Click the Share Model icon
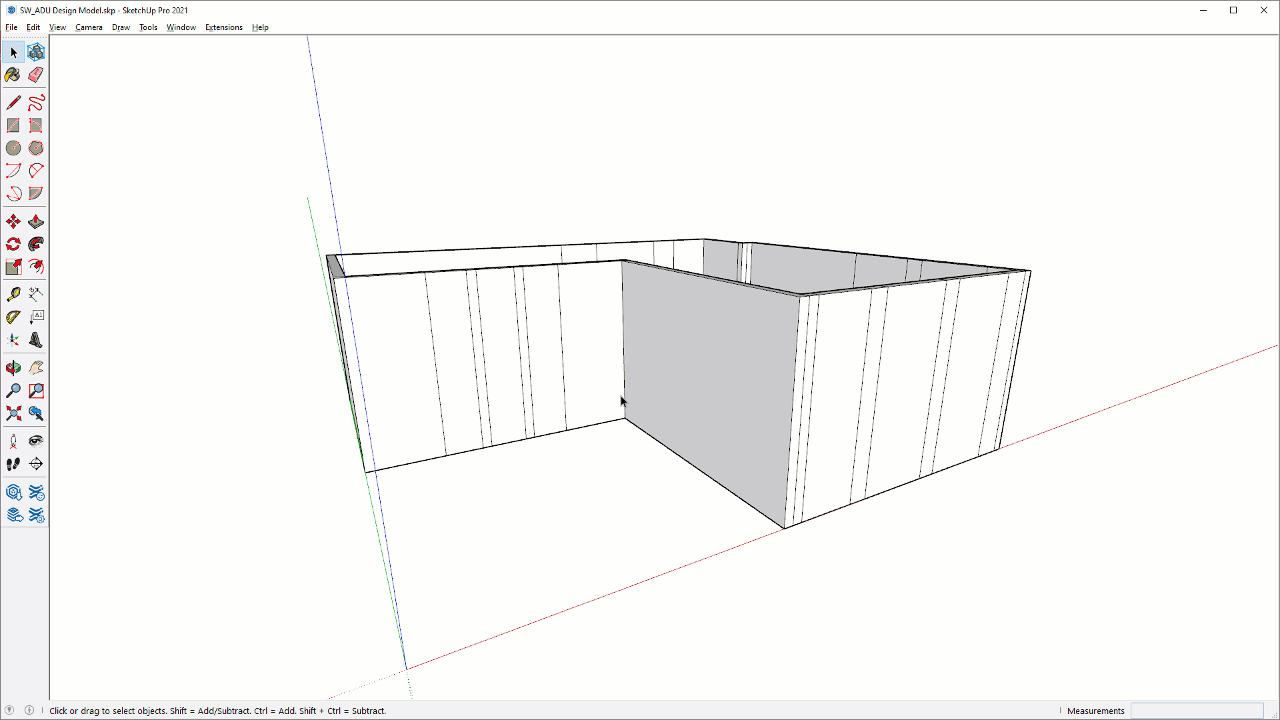This screenshot has width=1280, height=720. [36, 492]
